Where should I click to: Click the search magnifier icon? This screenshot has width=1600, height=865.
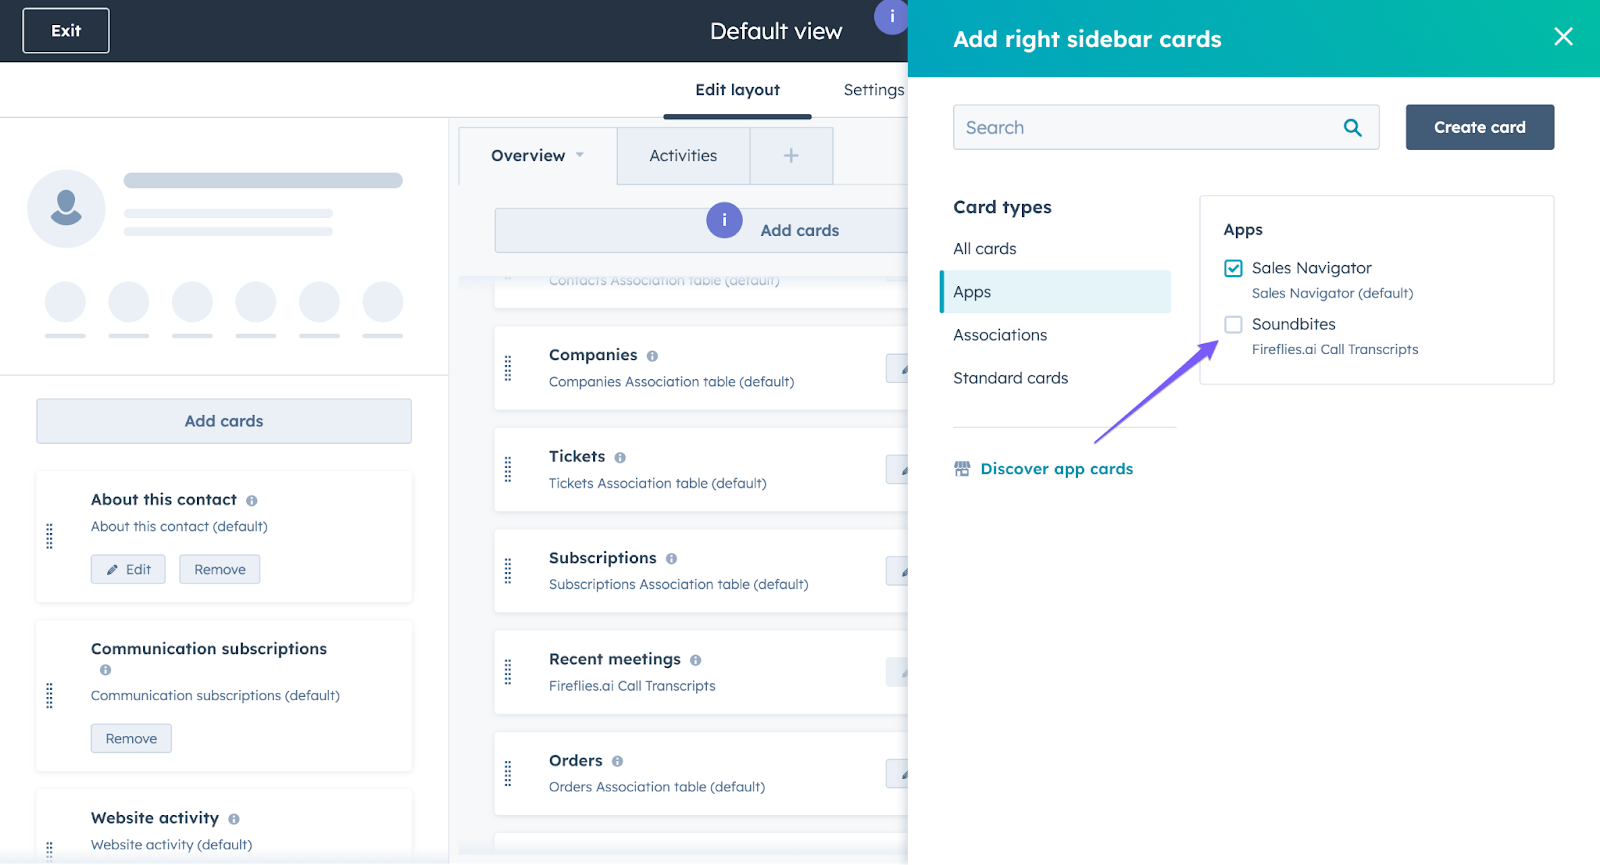point(1352,128)
